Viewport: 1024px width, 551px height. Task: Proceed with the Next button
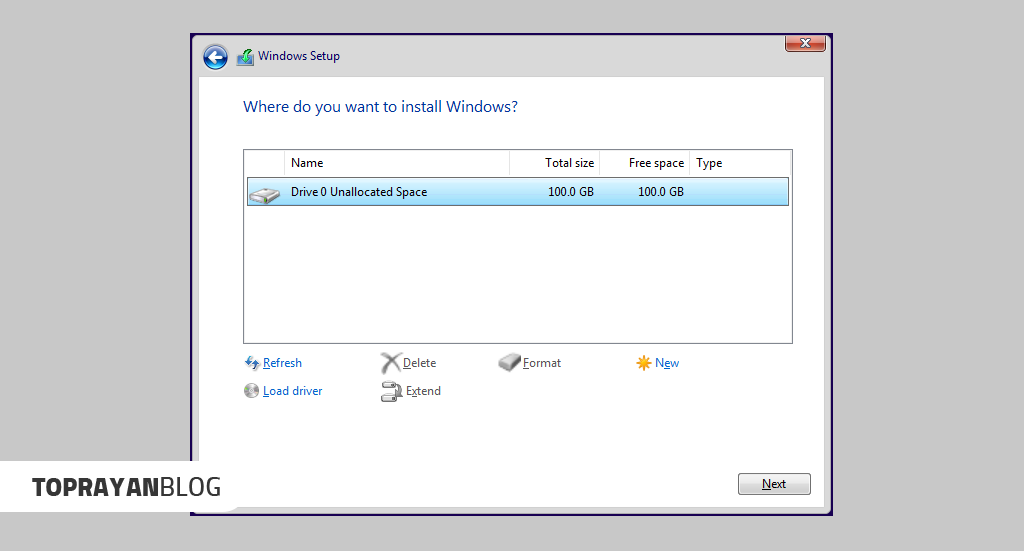pos(774,484)
